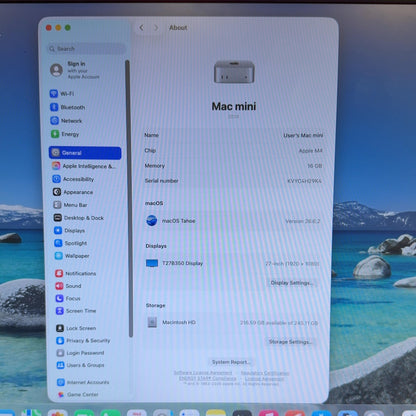Select Privacy & Security in sidebar
The width and height of the screenshot is (416, 416).
(x=83, y=340)
